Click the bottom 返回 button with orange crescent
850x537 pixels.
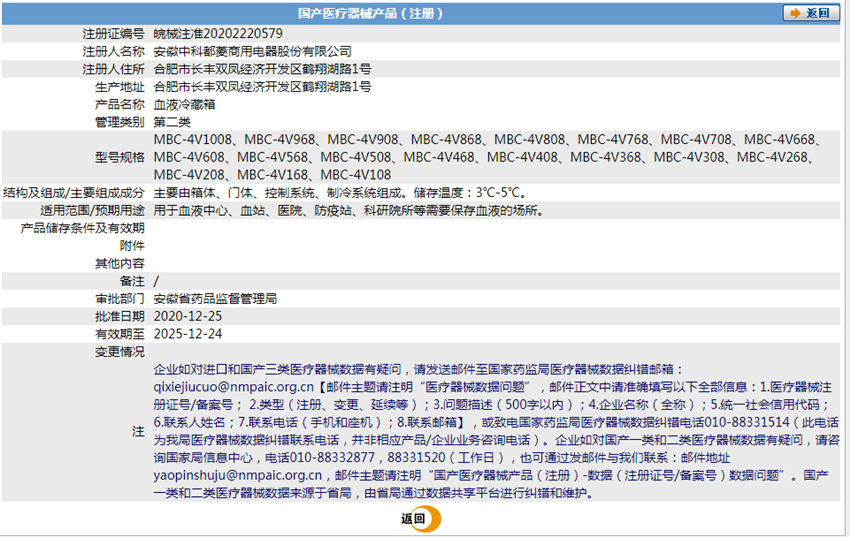pos(421,519)
